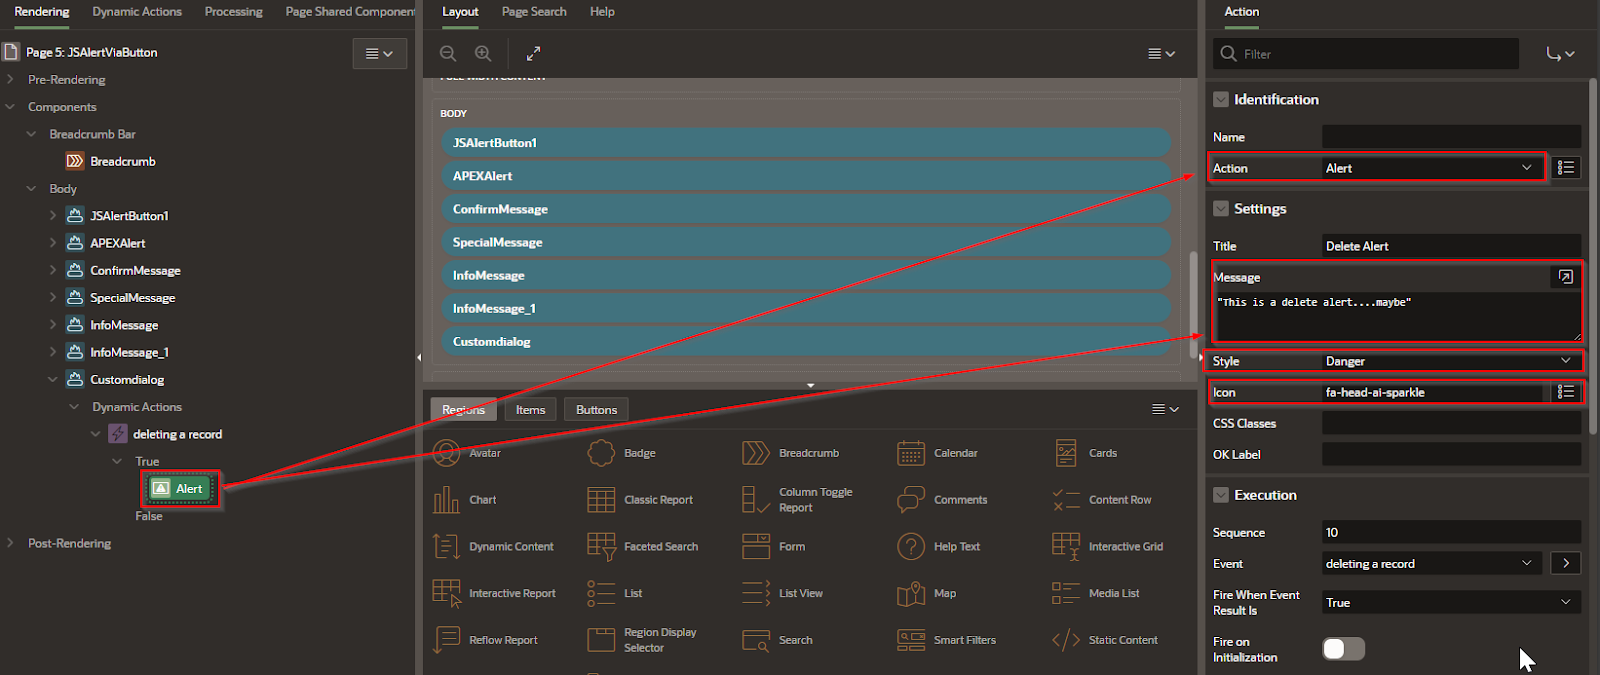Switch to the Processing tab
The width and height of the screenshot is (1600, 675).
[233, 12]
